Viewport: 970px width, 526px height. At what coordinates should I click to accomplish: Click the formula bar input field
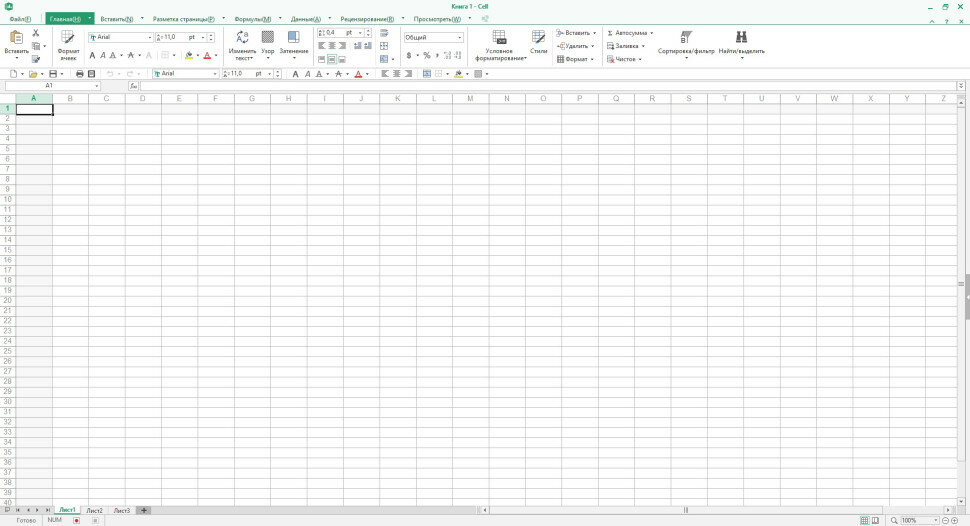coord(548,86)
